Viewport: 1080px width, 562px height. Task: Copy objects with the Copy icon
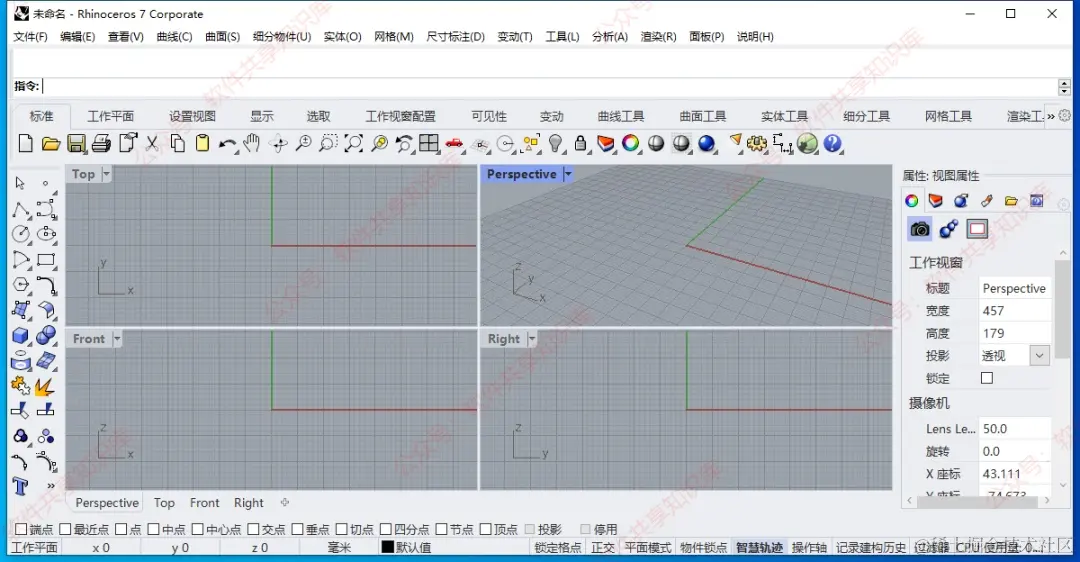coord(178,143)
